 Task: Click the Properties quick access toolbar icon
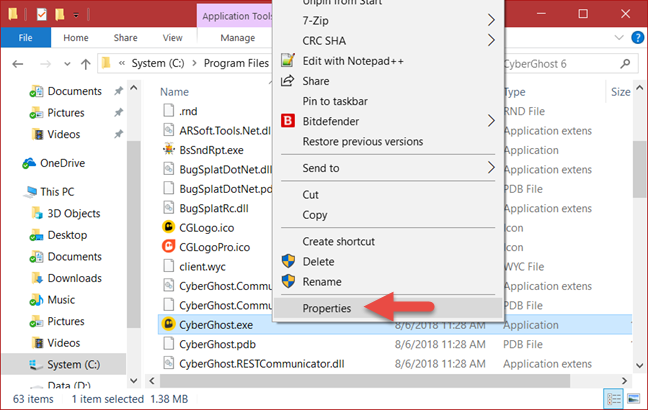42,15
